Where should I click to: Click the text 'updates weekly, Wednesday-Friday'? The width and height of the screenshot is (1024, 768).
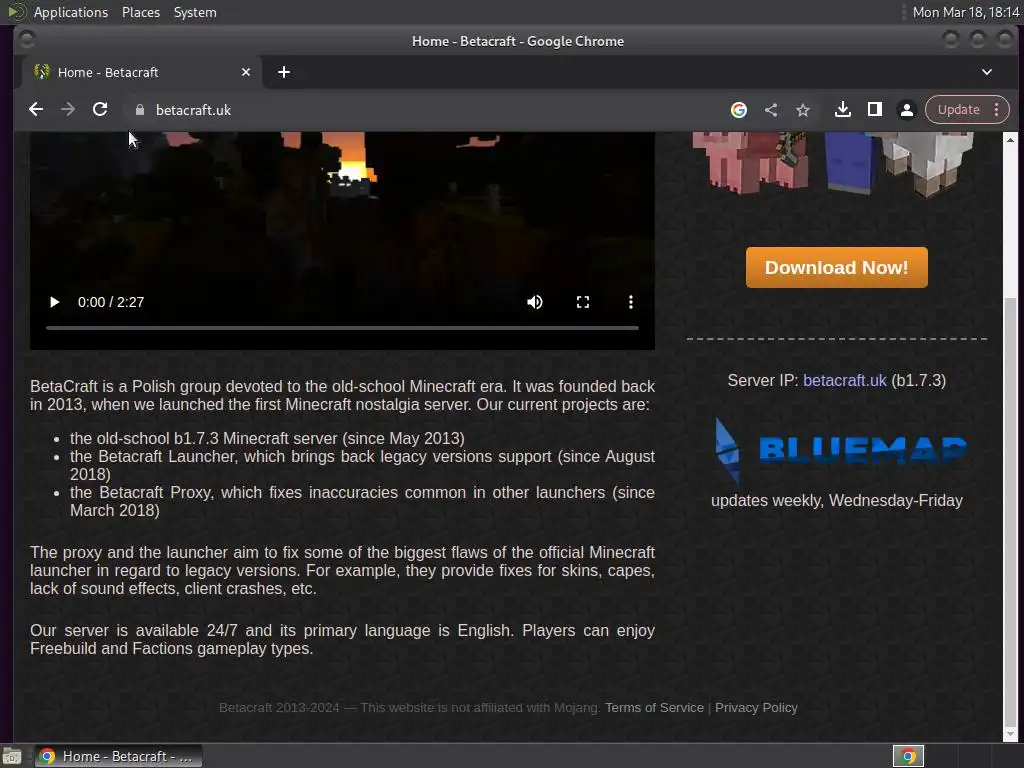pos(837,501)
